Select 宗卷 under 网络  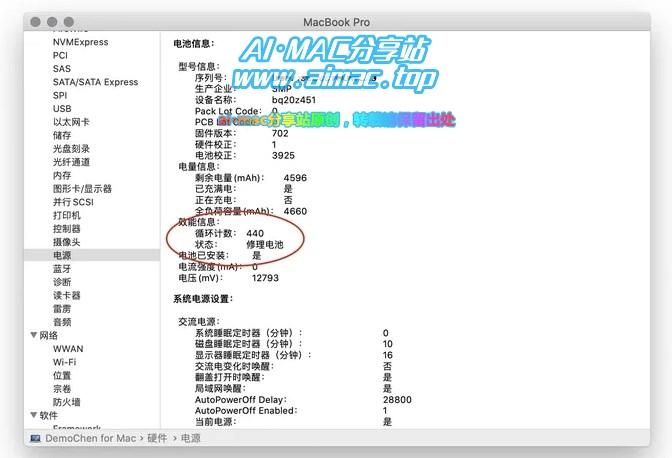pos(62,389)
